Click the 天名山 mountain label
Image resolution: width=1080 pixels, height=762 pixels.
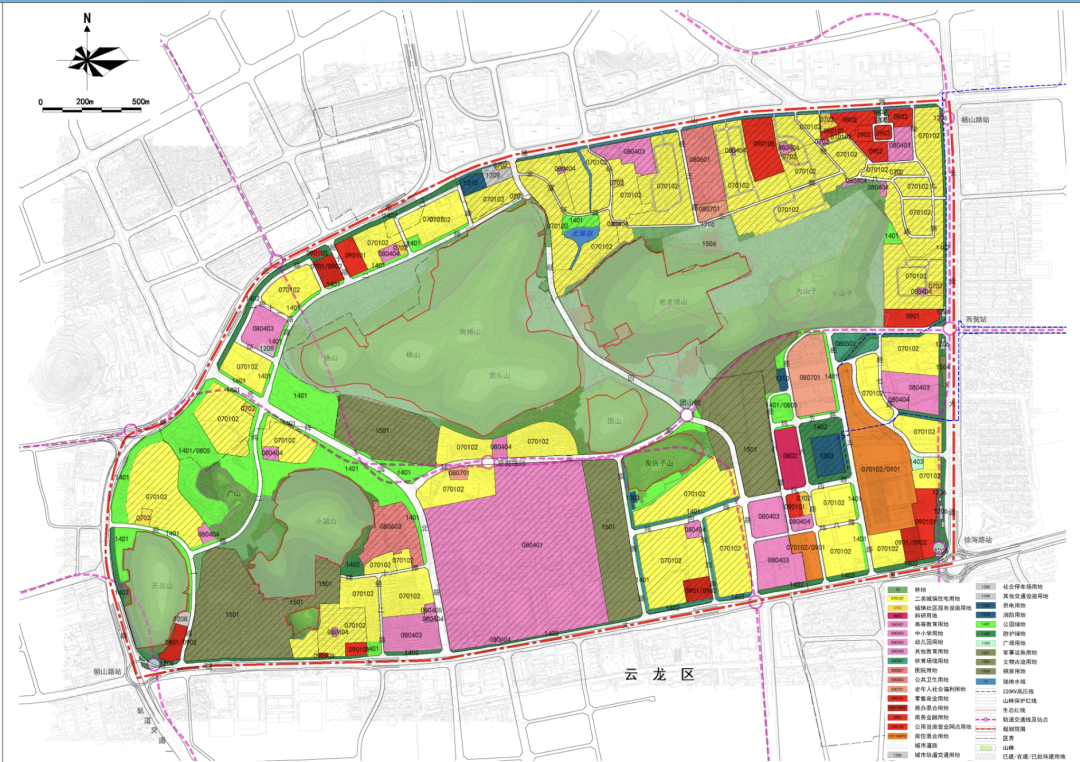click(x=161, y=586)
